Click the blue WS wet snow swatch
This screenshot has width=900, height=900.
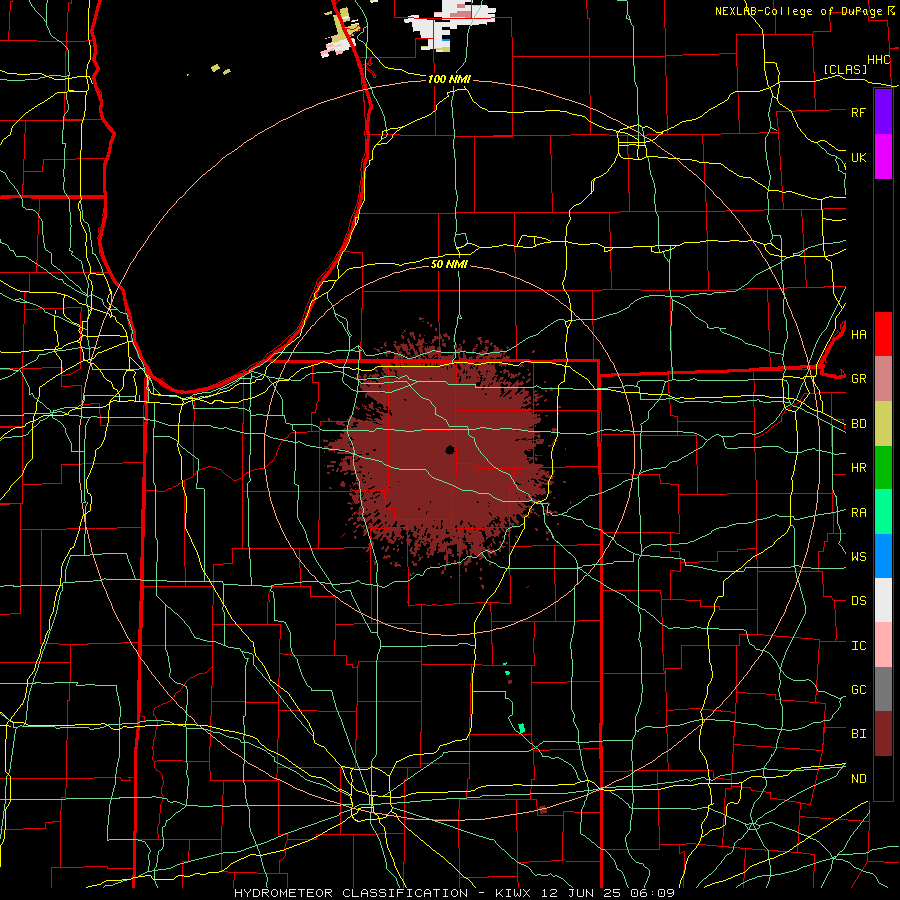883,556
